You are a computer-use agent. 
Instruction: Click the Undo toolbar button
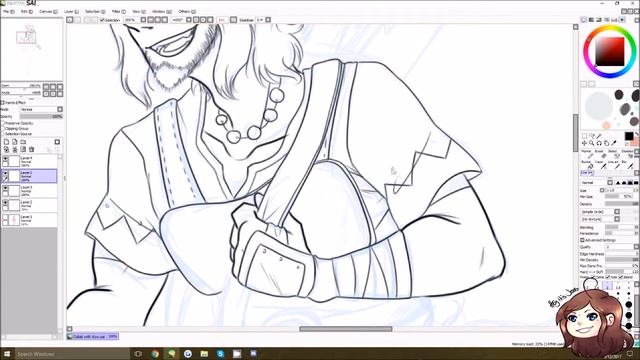[x=70, y=20]
